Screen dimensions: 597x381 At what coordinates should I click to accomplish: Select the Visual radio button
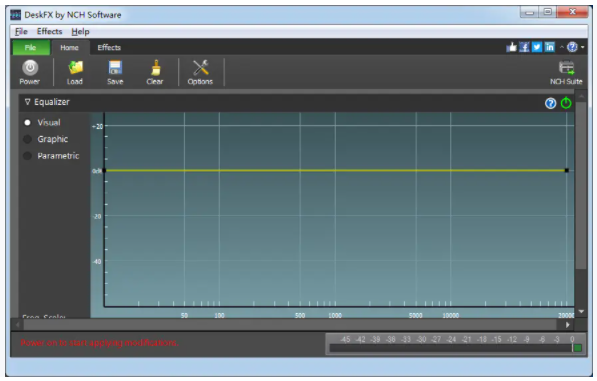[27, 123]
